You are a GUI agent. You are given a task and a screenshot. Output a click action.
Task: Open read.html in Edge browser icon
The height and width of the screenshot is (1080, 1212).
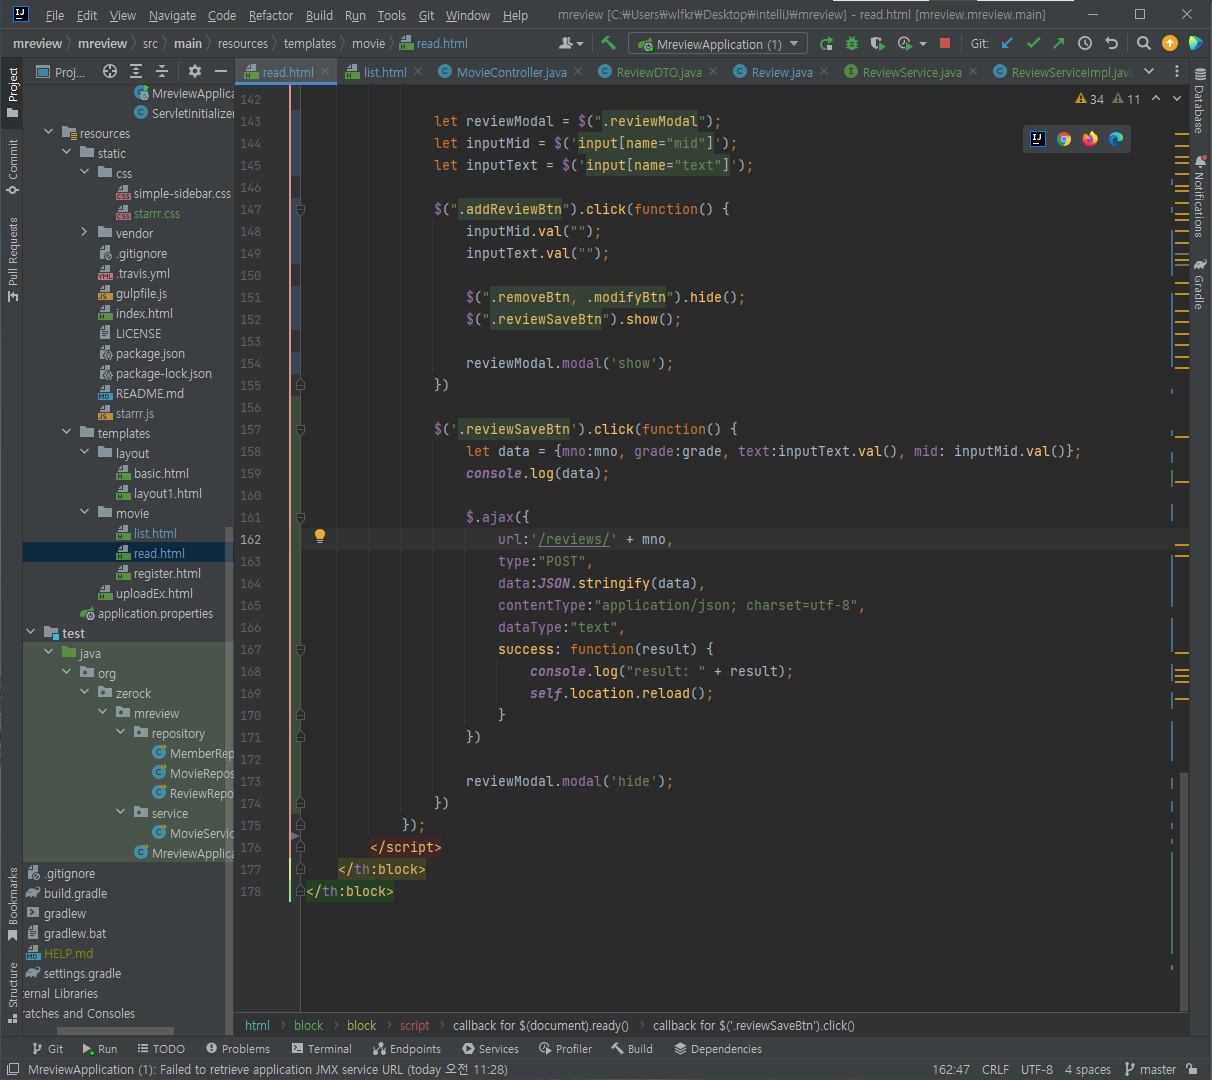pyautogui.click(x=1116, y=139)
